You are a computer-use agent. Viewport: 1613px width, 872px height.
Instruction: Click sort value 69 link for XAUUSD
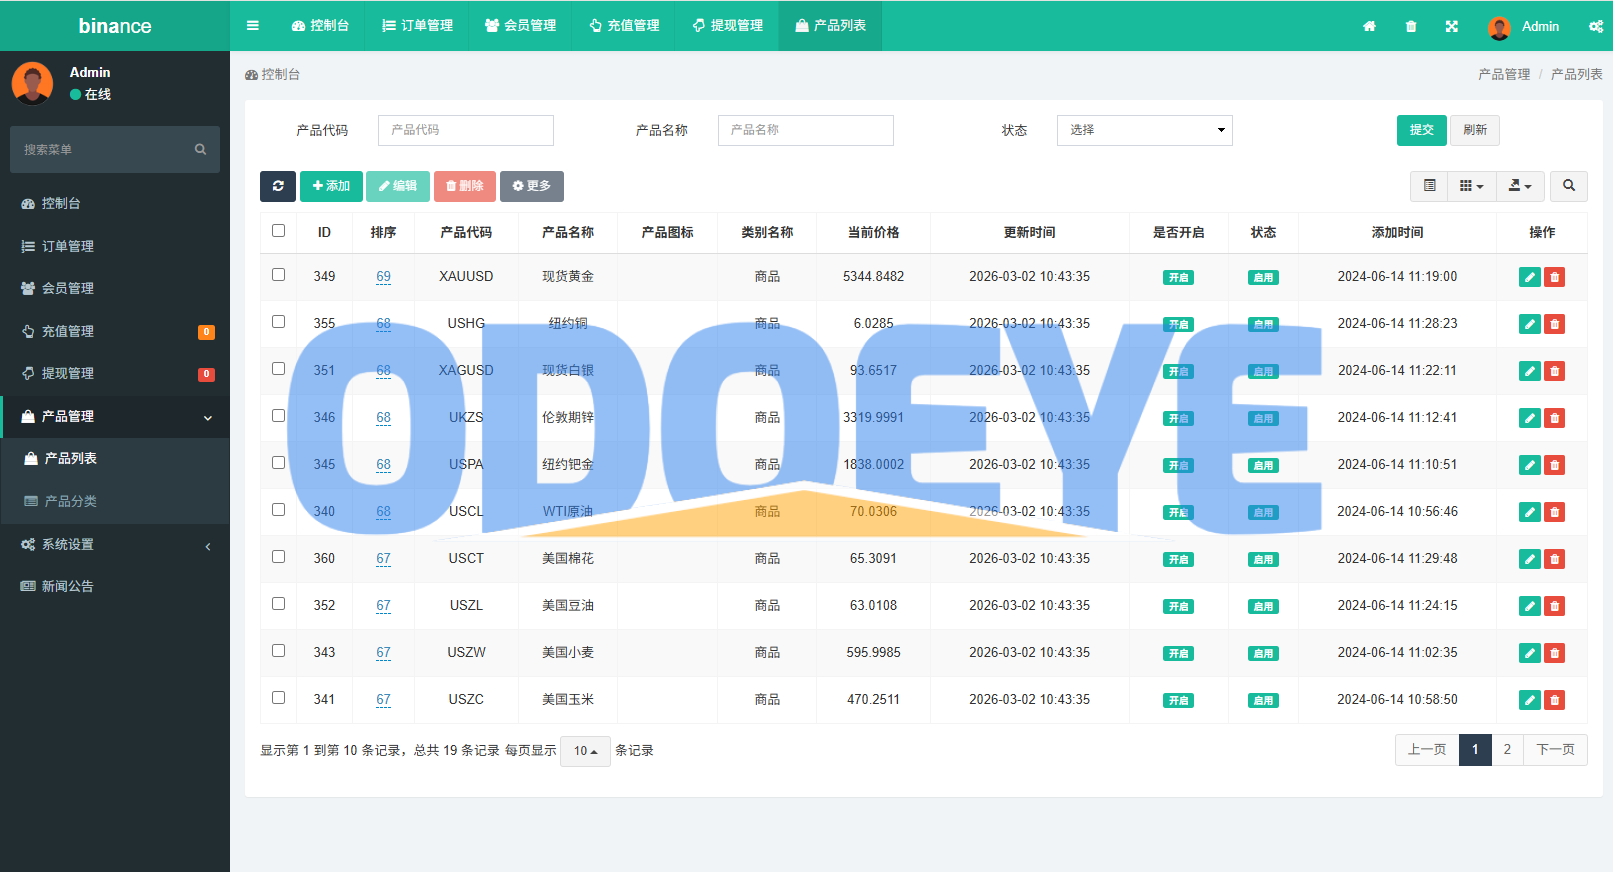[x=383, y=277]
